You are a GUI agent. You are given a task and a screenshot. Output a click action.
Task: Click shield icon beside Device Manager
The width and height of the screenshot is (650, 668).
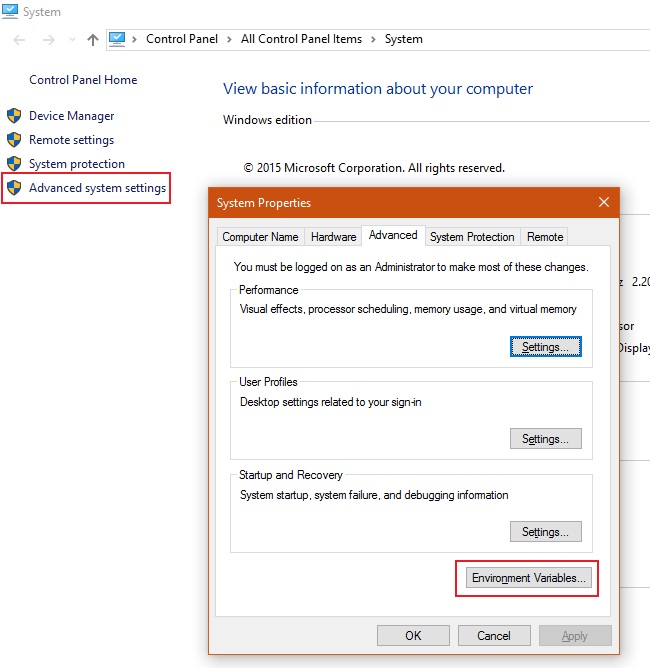[x=14, y=115]
